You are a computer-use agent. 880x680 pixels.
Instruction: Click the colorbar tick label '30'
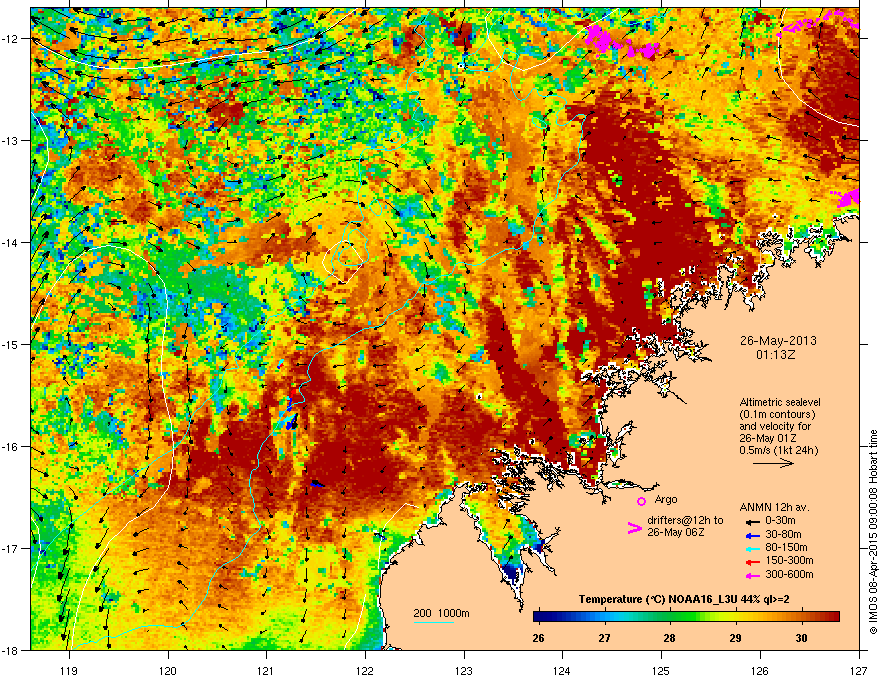(x=801, y=638)
